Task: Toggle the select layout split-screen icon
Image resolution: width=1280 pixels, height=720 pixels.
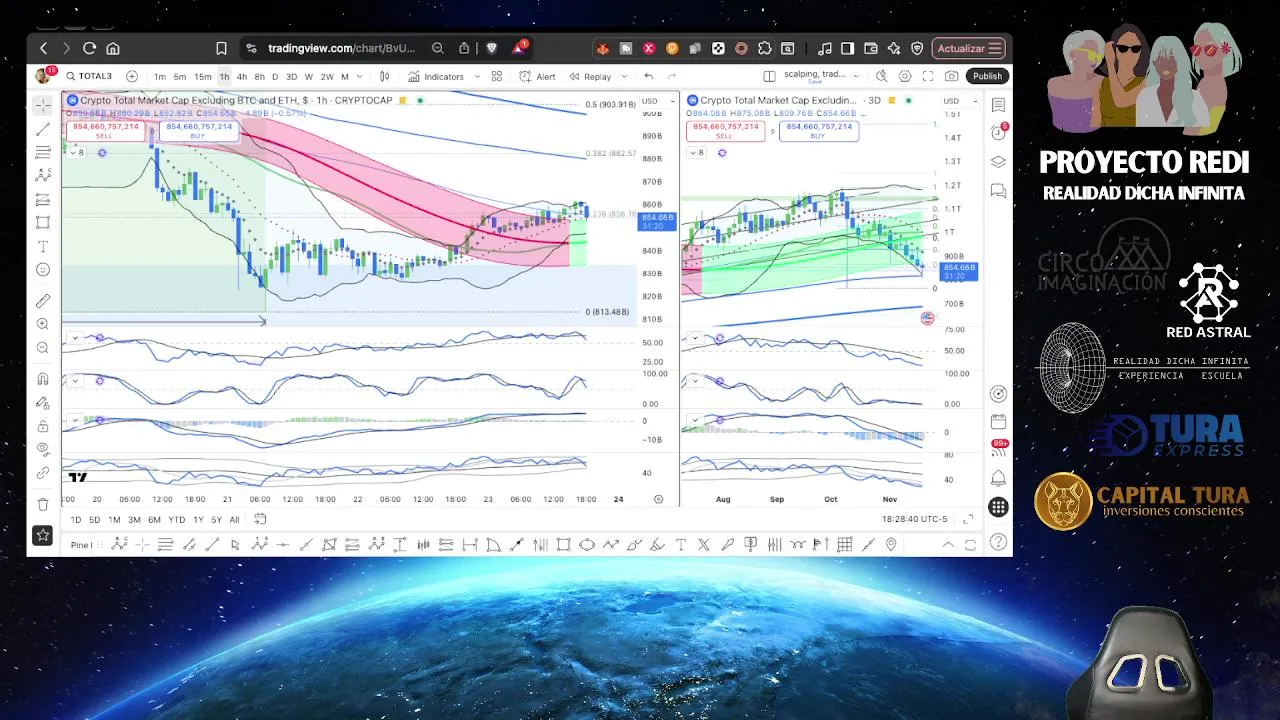Action: (769, 76)
